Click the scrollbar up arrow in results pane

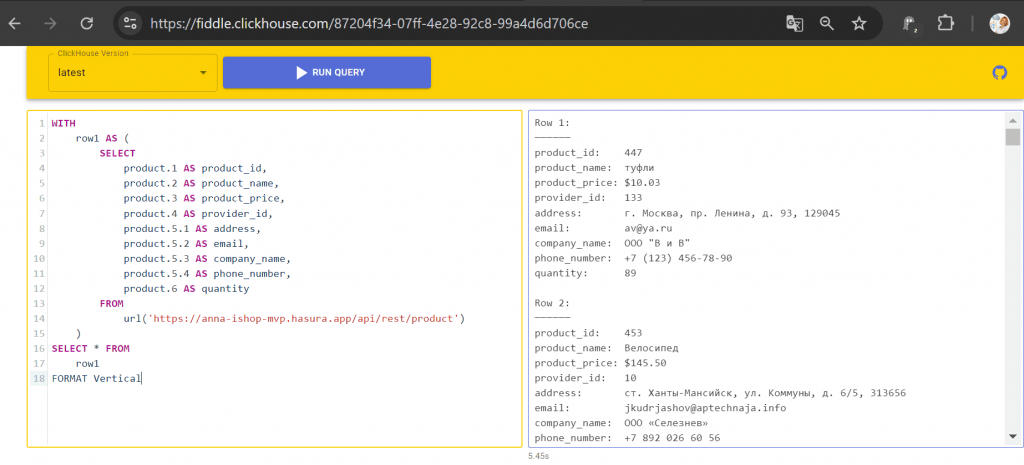[1012, 120]
